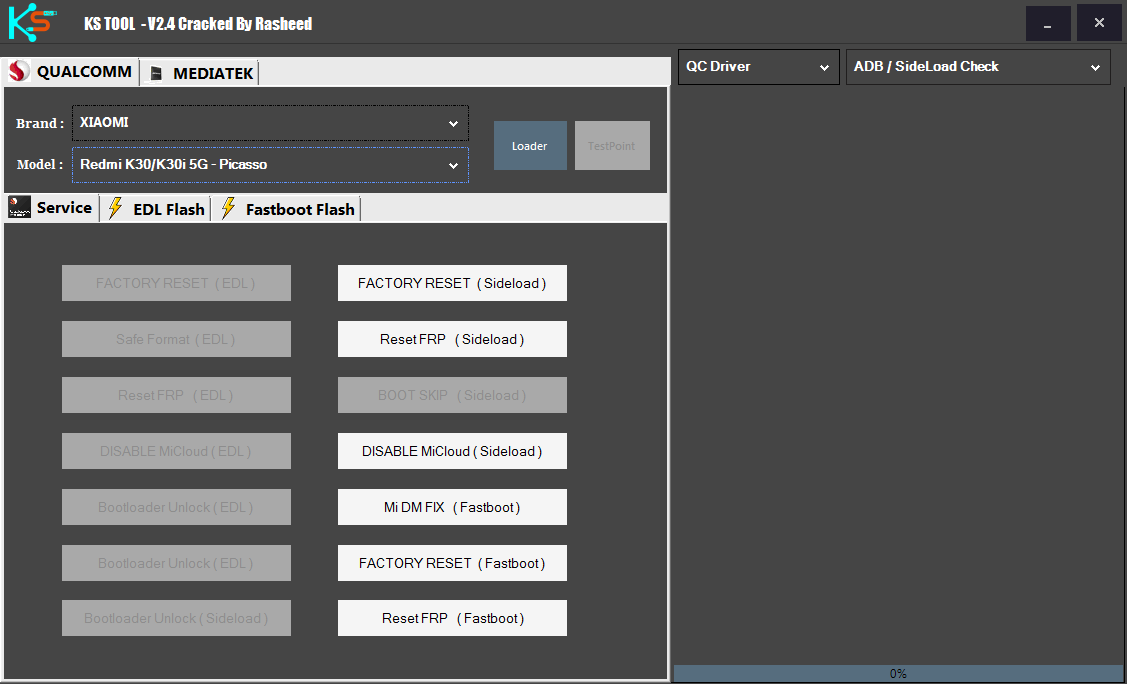Click the 0% progress bar
Image resolution: width=1127 pixels, height=684 pixels.
click(x=898, y=673)
